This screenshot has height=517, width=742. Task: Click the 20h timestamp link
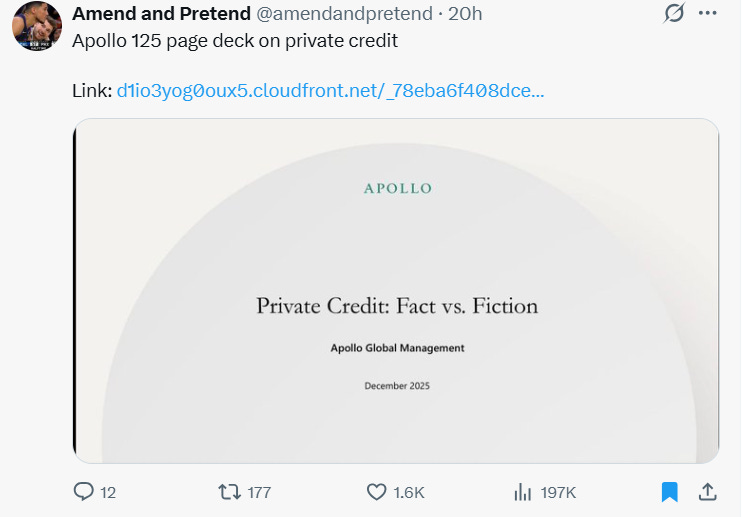(466, 14)
